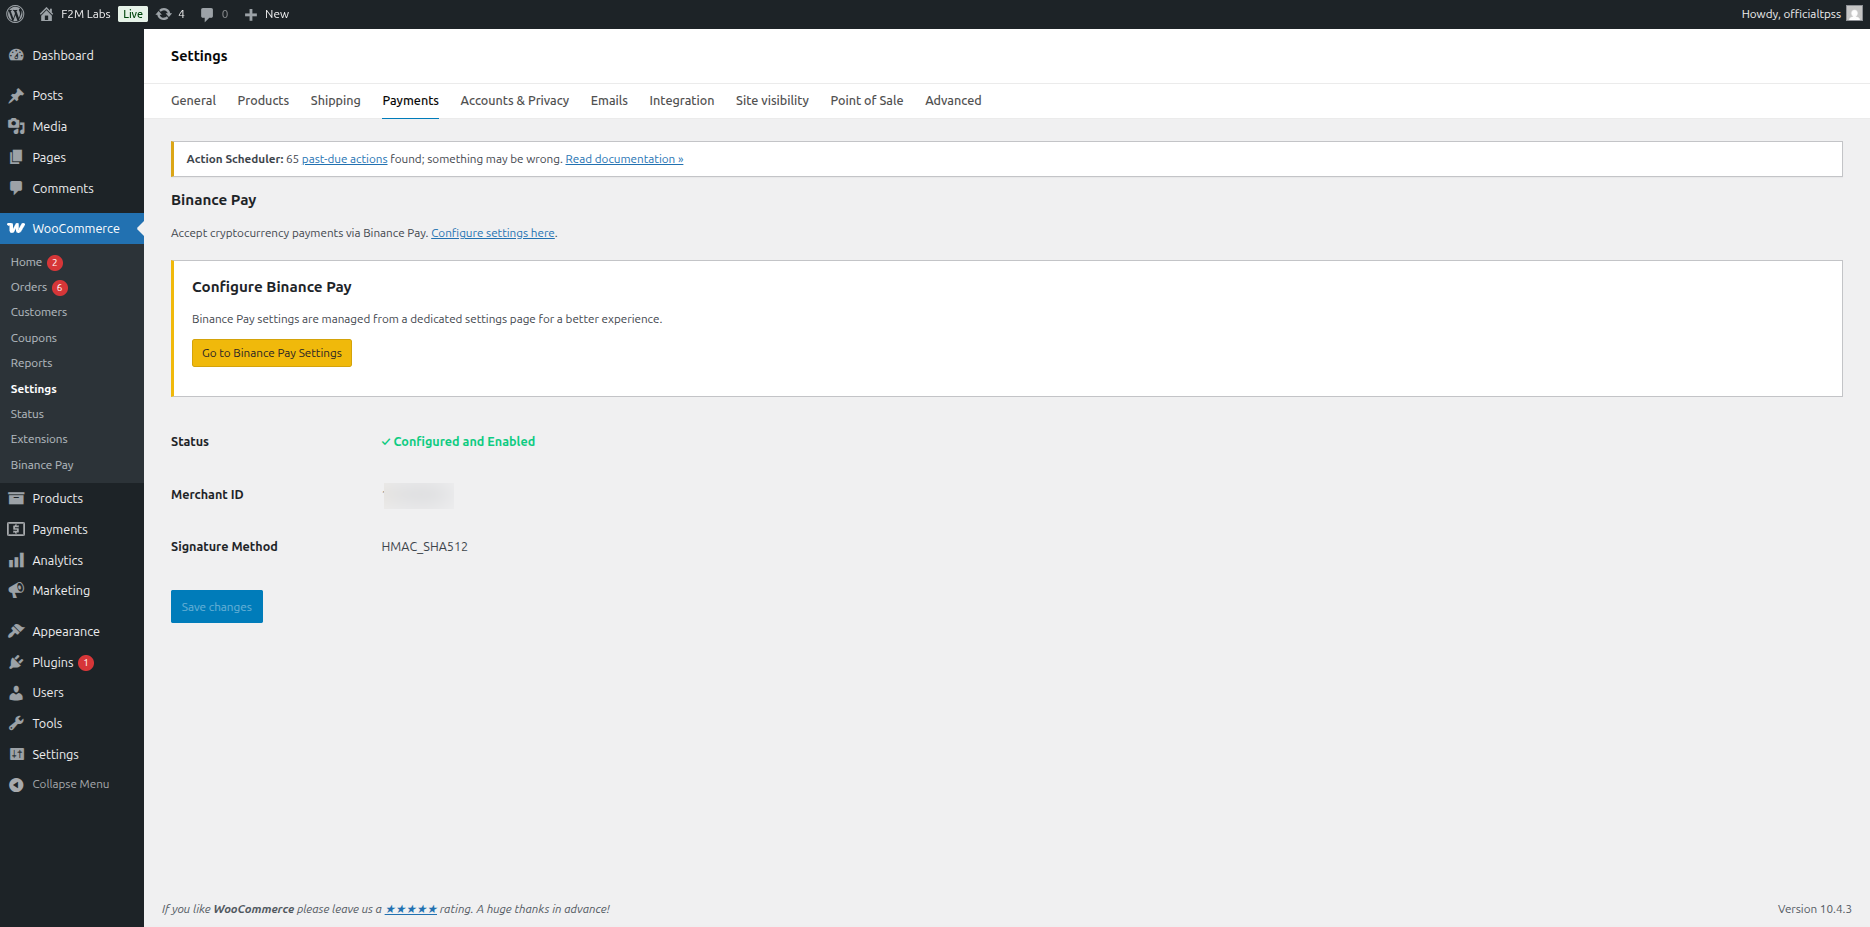Select Binance Pay in WooCommerce submenu

[42, 466]
